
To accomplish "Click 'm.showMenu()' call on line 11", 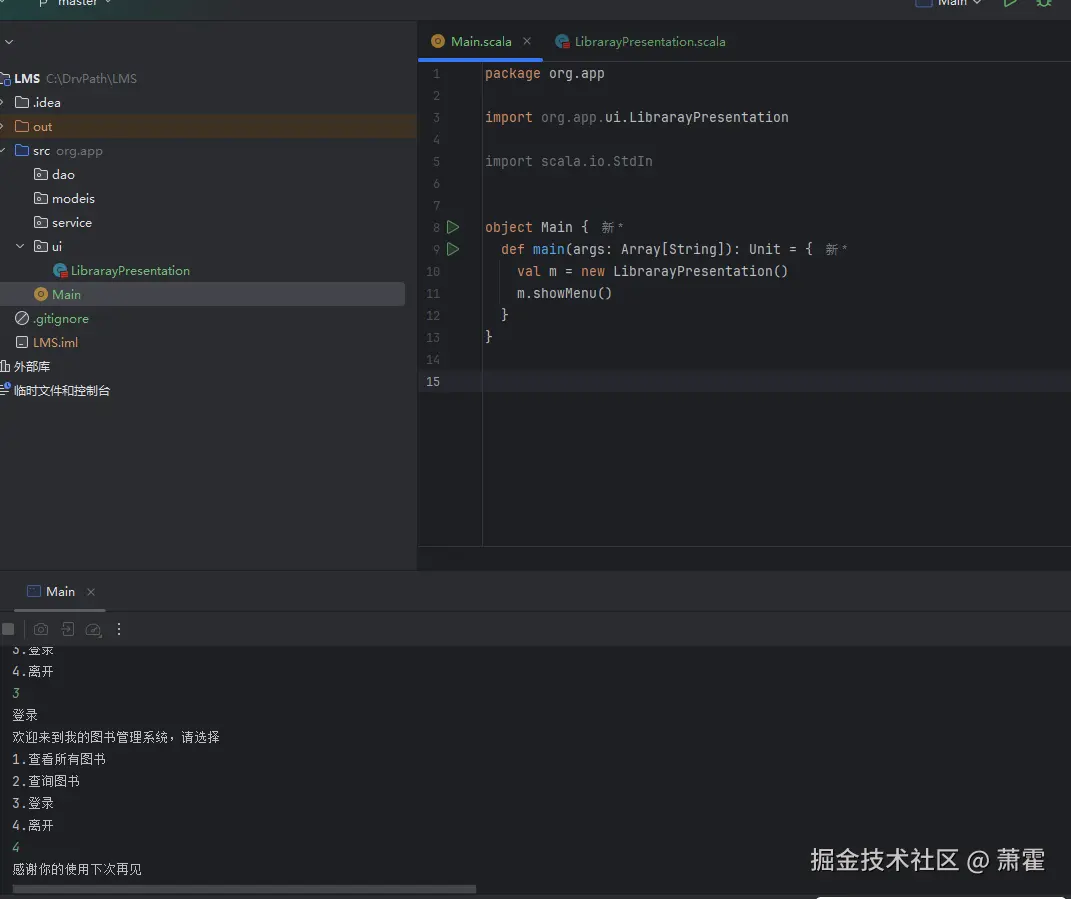I will [564, 293].
